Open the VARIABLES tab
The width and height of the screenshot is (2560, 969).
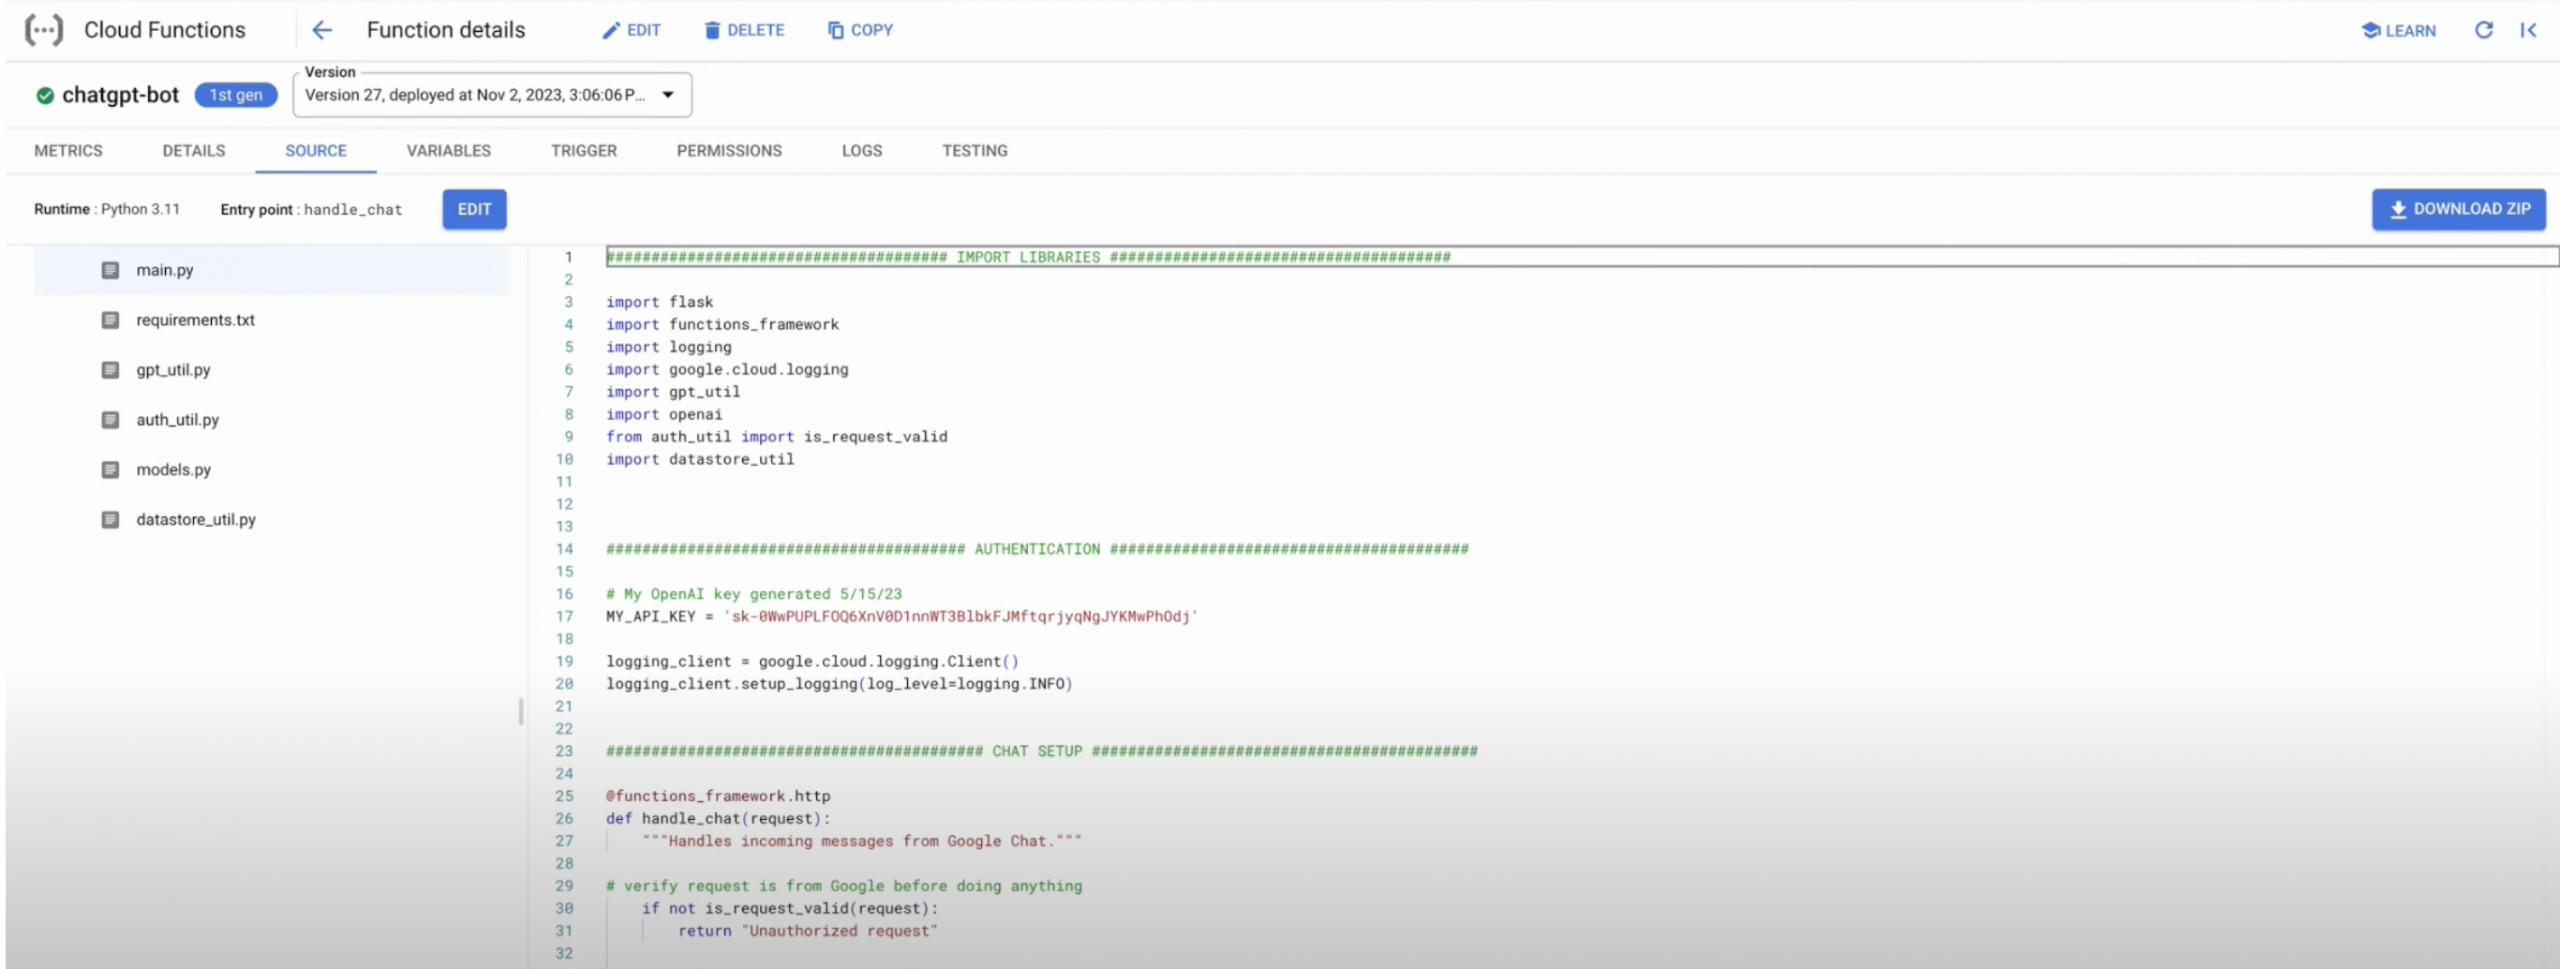pyautogui.click(x=448, y=151)
